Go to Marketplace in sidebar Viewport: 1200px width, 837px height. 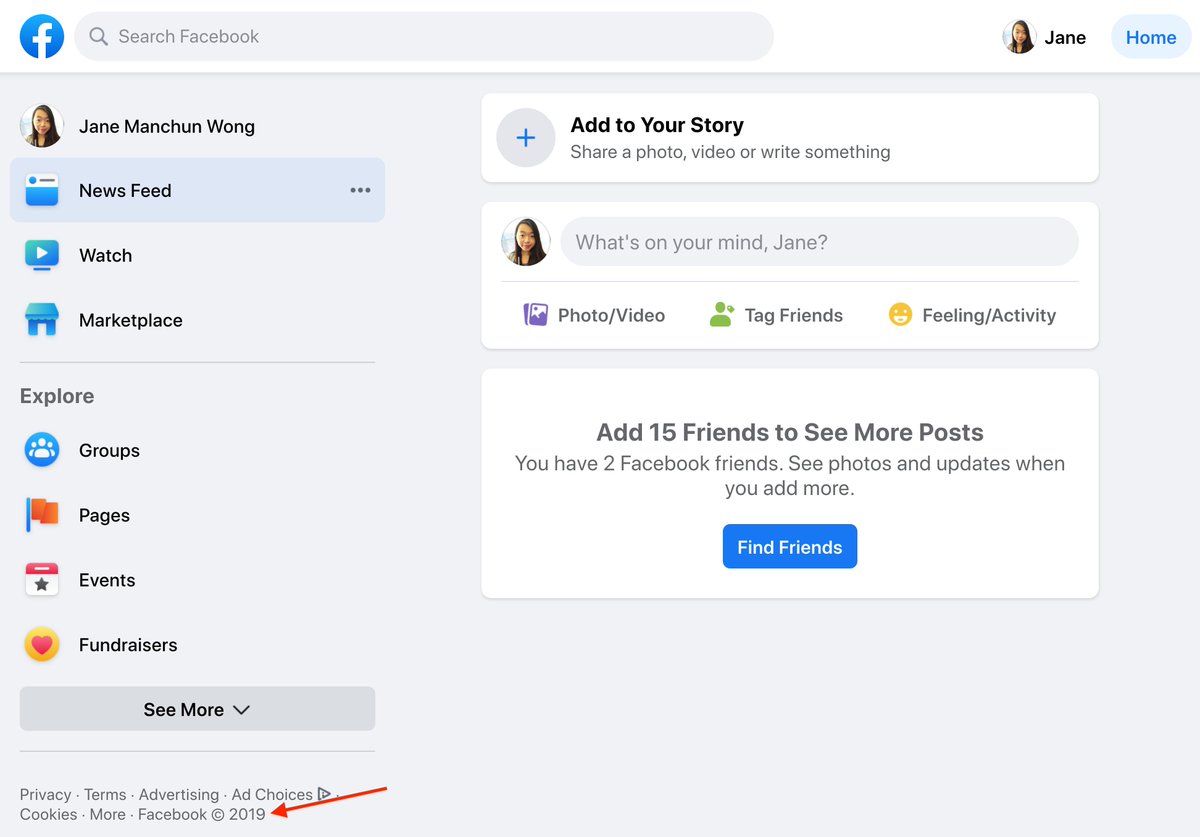(x=197, y=320)
